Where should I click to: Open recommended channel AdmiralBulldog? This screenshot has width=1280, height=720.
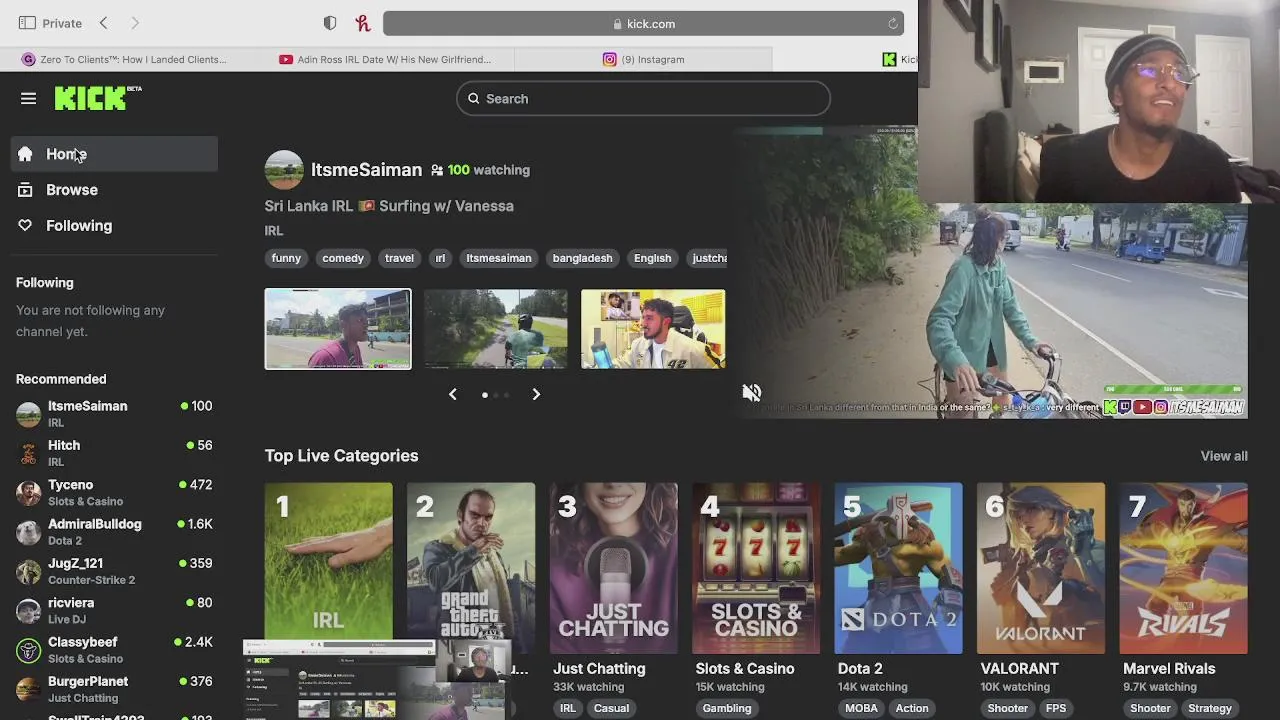115,531
